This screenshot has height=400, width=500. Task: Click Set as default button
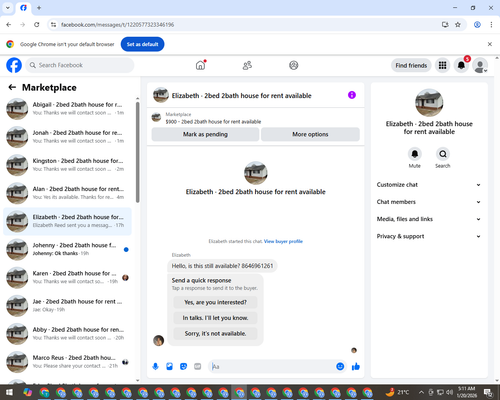click(142, 44)
